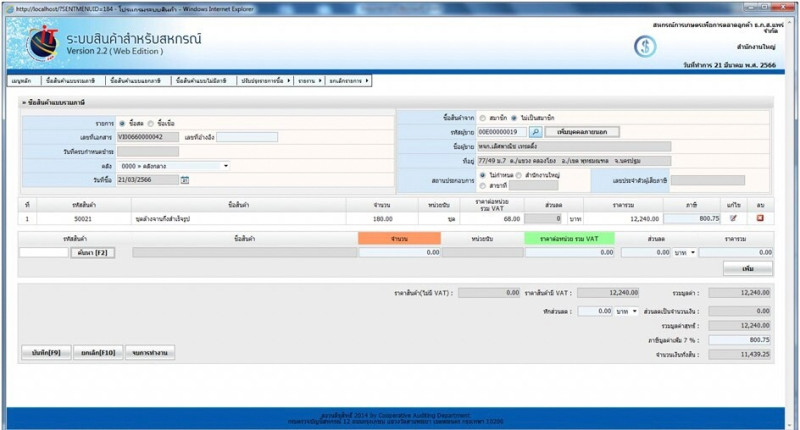Screen dimensions: 800x430
Task: Choose the สมาชิก (member) radio option
Action: pyautogui.click(x=483, y=117)
